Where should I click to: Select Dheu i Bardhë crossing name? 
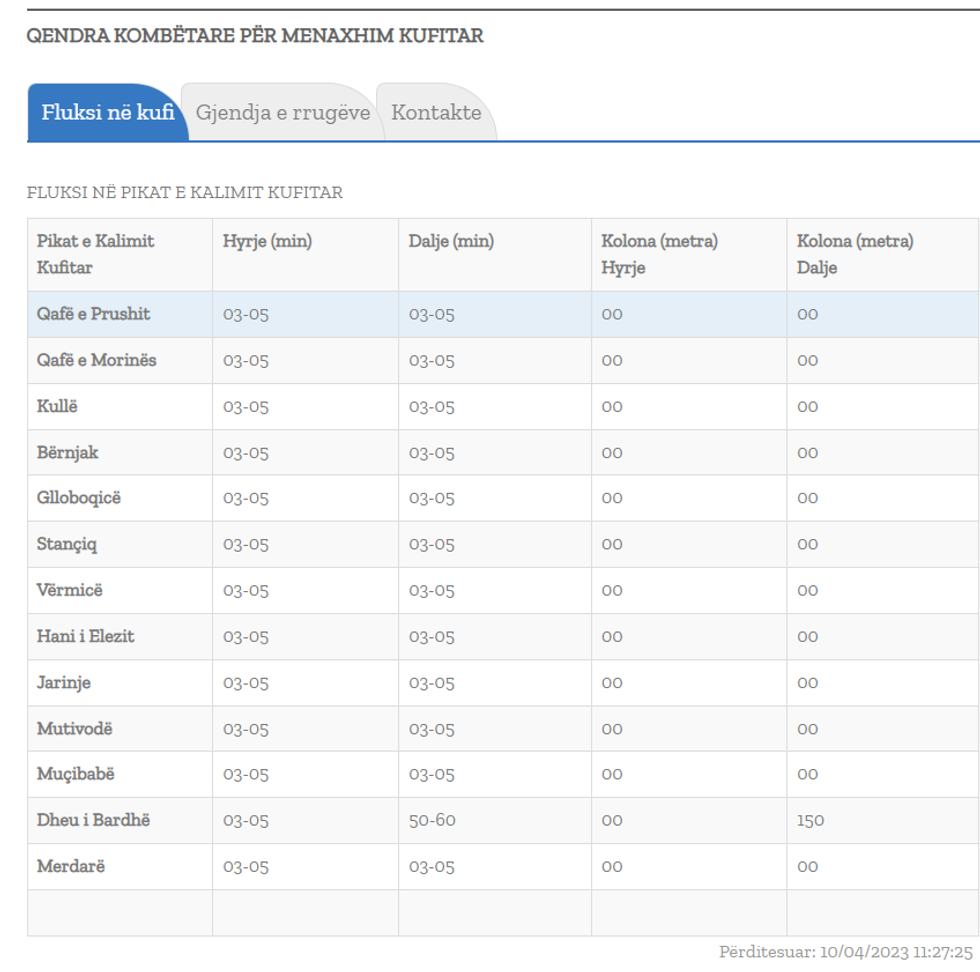[93, 820]
